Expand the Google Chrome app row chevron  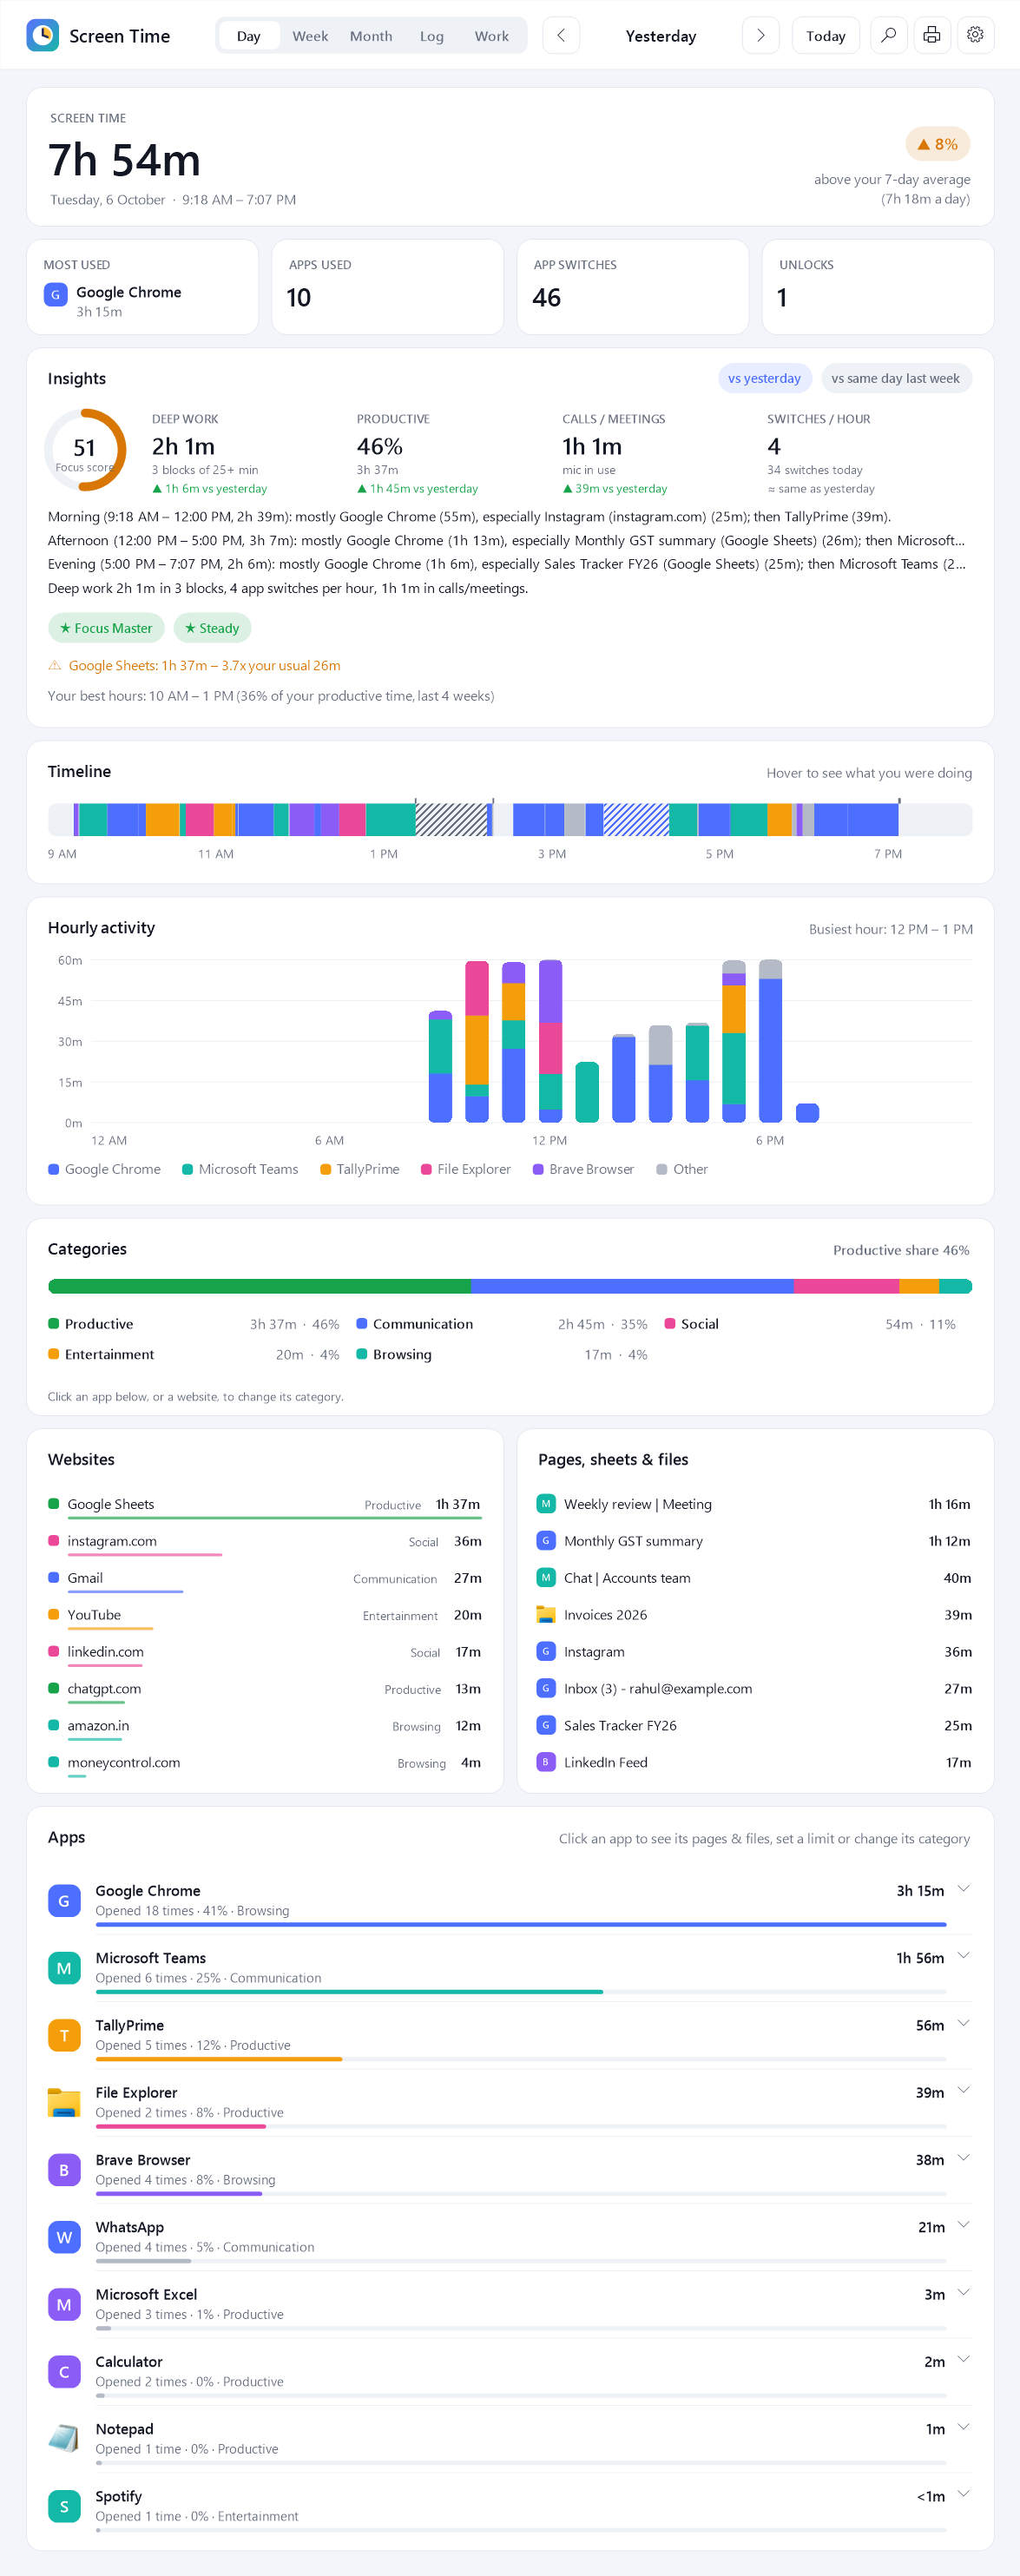[964, 1888]
